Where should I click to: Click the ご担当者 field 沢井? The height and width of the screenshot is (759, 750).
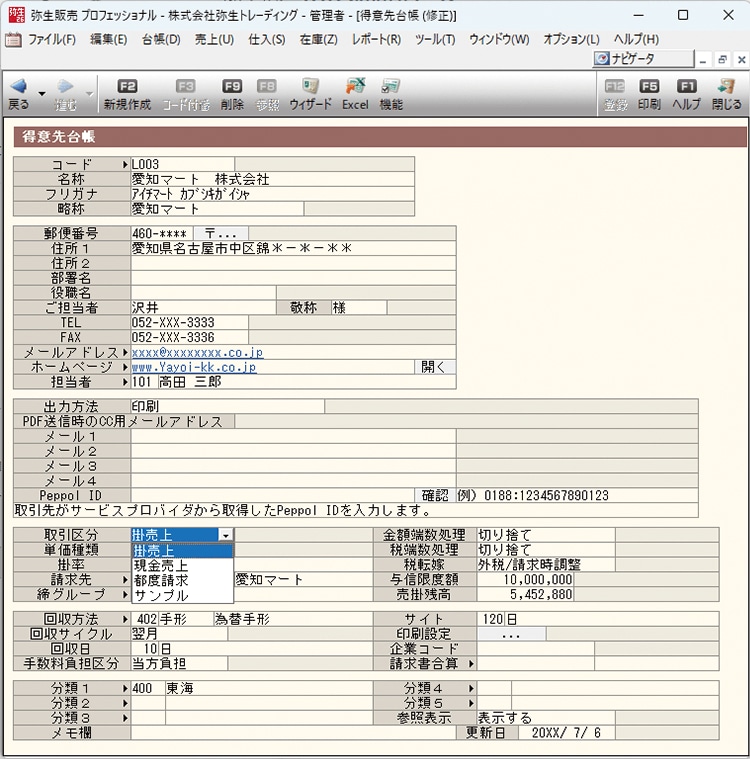203,308
